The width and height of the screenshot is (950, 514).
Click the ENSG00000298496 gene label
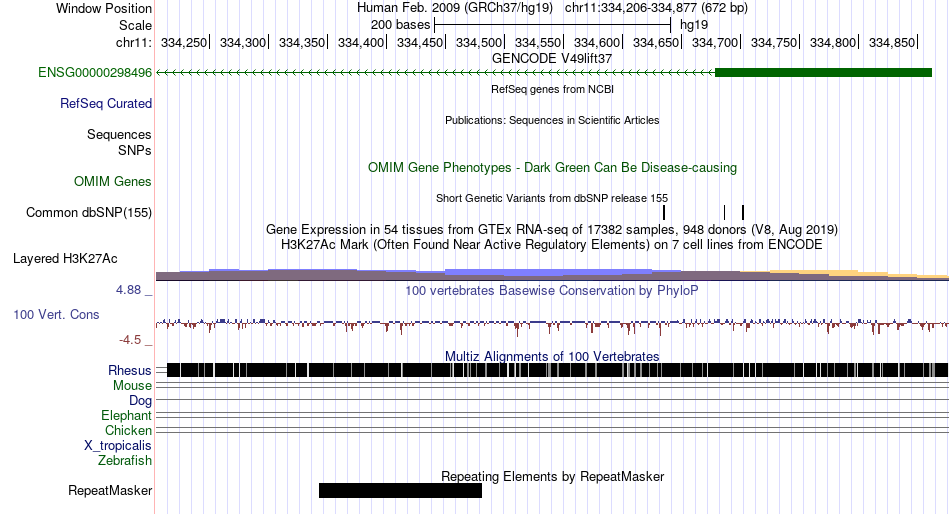95,73
